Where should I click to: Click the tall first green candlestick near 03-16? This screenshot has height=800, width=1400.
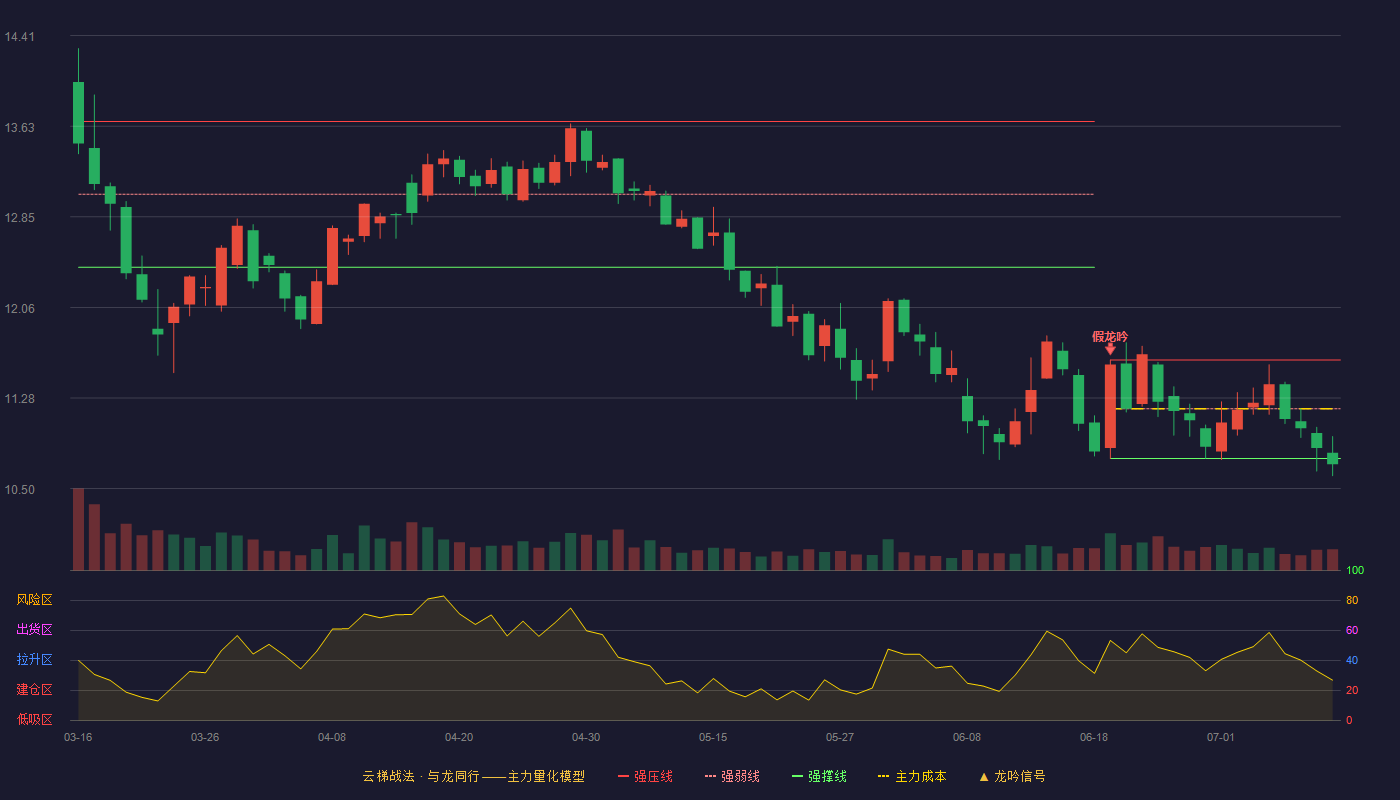point(78,112)
